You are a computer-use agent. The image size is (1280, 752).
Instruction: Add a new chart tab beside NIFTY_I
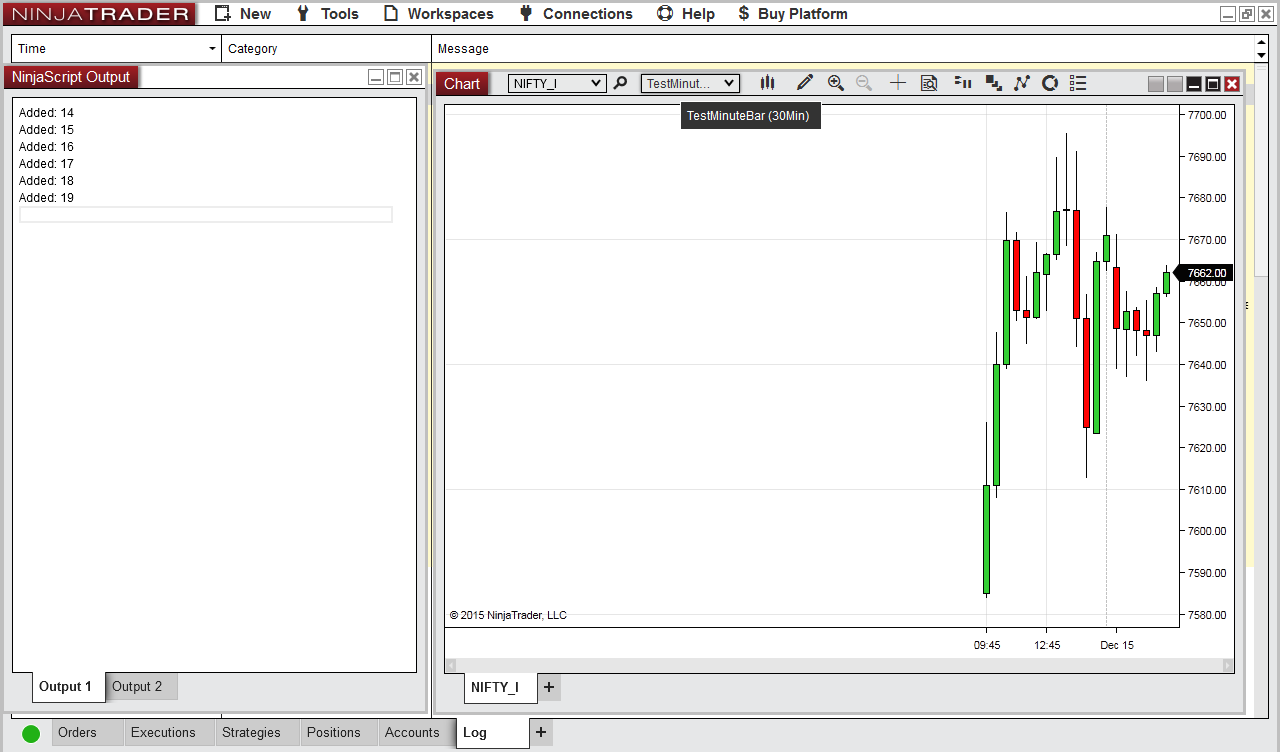[x=549, y=687]
